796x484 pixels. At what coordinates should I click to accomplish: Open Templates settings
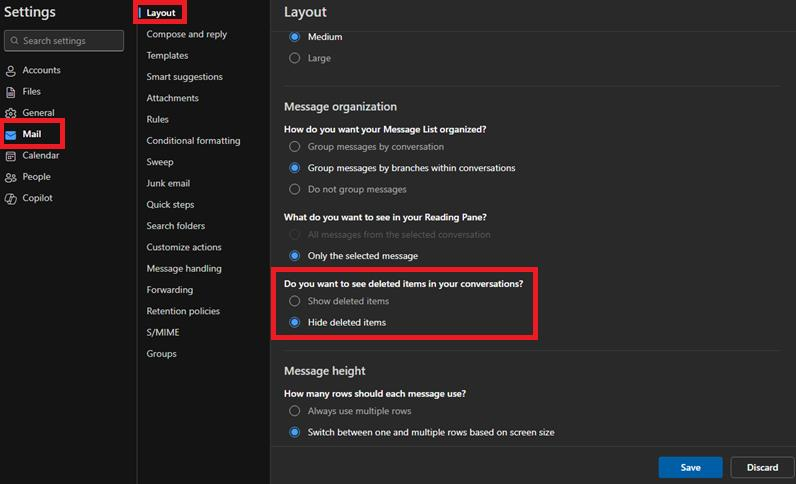tap(168, 55)
